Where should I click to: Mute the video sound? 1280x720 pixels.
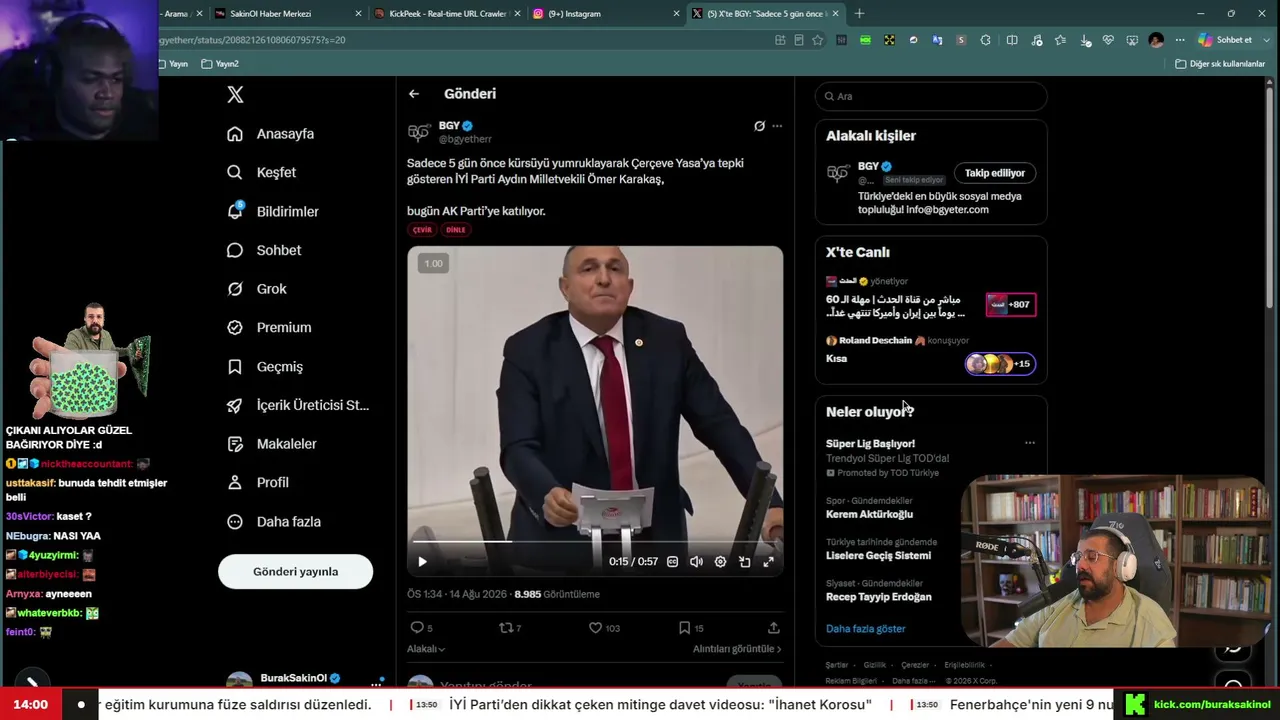(x=696, y=562)
